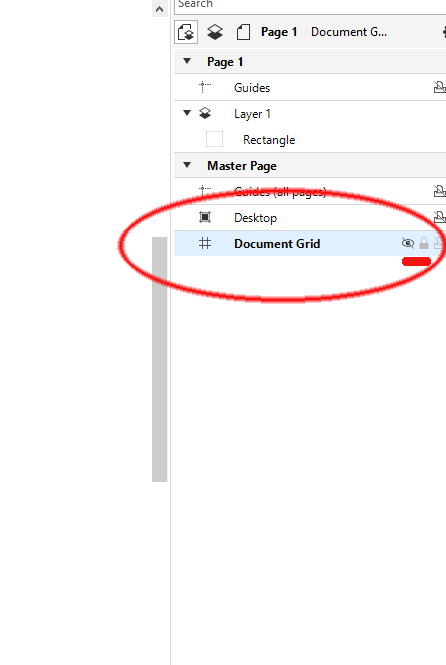Click the Rectangle object thumbnail
446x665 pixels.
(x=215, y=139)
